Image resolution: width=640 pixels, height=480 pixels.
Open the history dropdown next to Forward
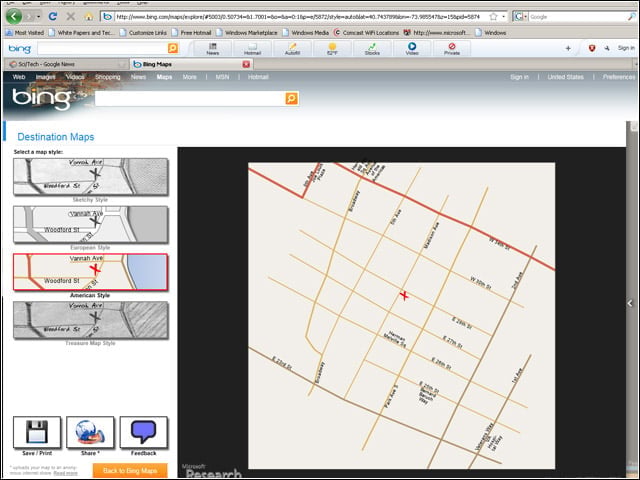pos(39,17)
